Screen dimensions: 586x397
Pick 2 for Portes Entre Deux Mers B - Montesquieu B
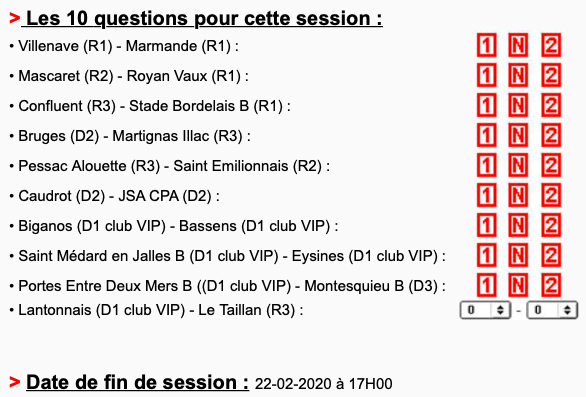[551, 285]
